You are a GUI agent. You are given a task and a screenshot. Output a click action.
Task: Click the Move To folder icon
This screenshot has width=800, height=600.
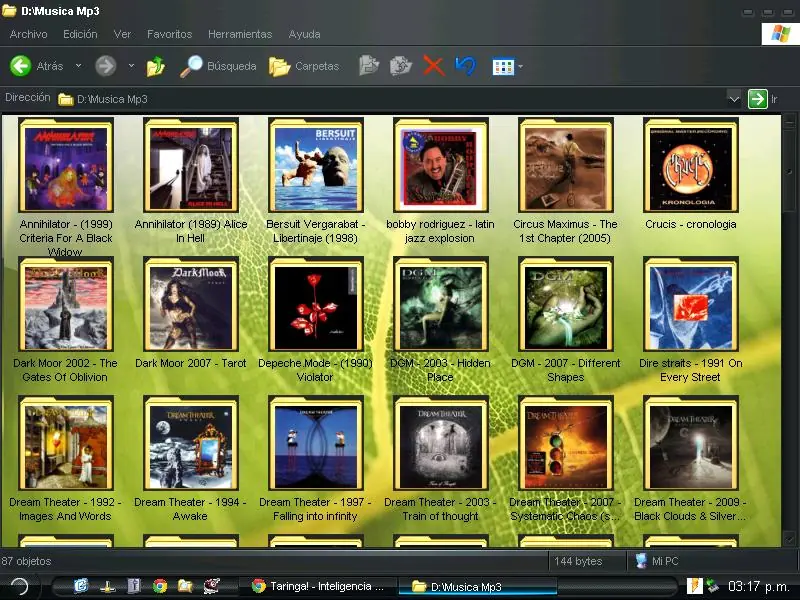[x=368, y=66]
